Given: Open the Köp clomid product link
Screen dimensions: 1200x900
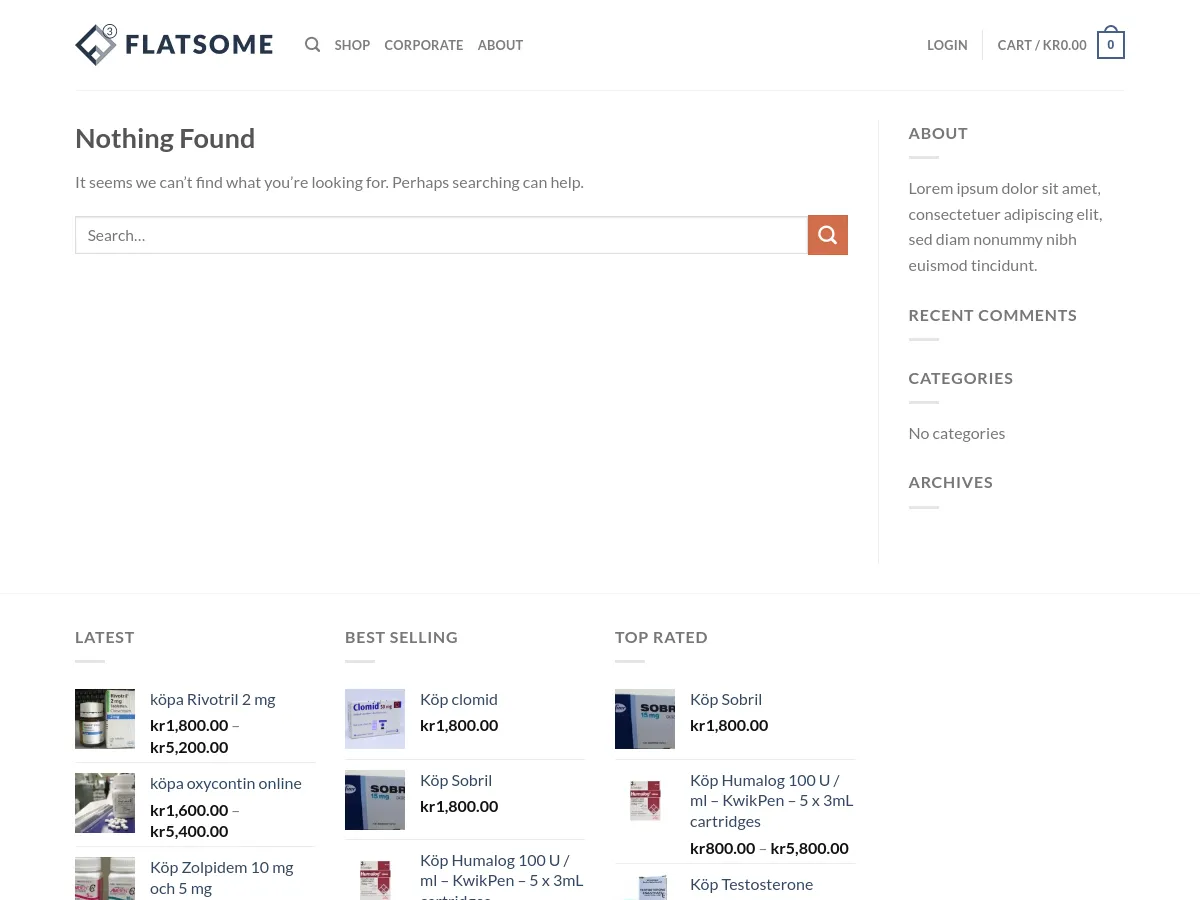Looking at the screenshot, I should coord(459,699).
